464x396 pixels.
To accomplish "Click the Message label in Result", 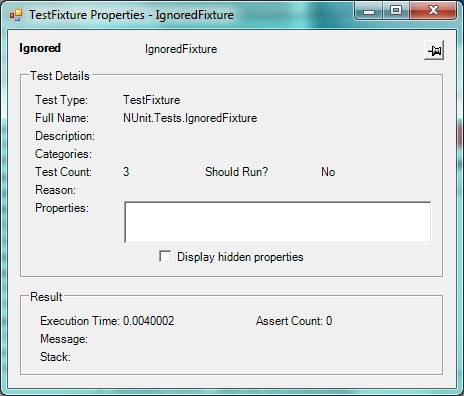I will (64, 339).
